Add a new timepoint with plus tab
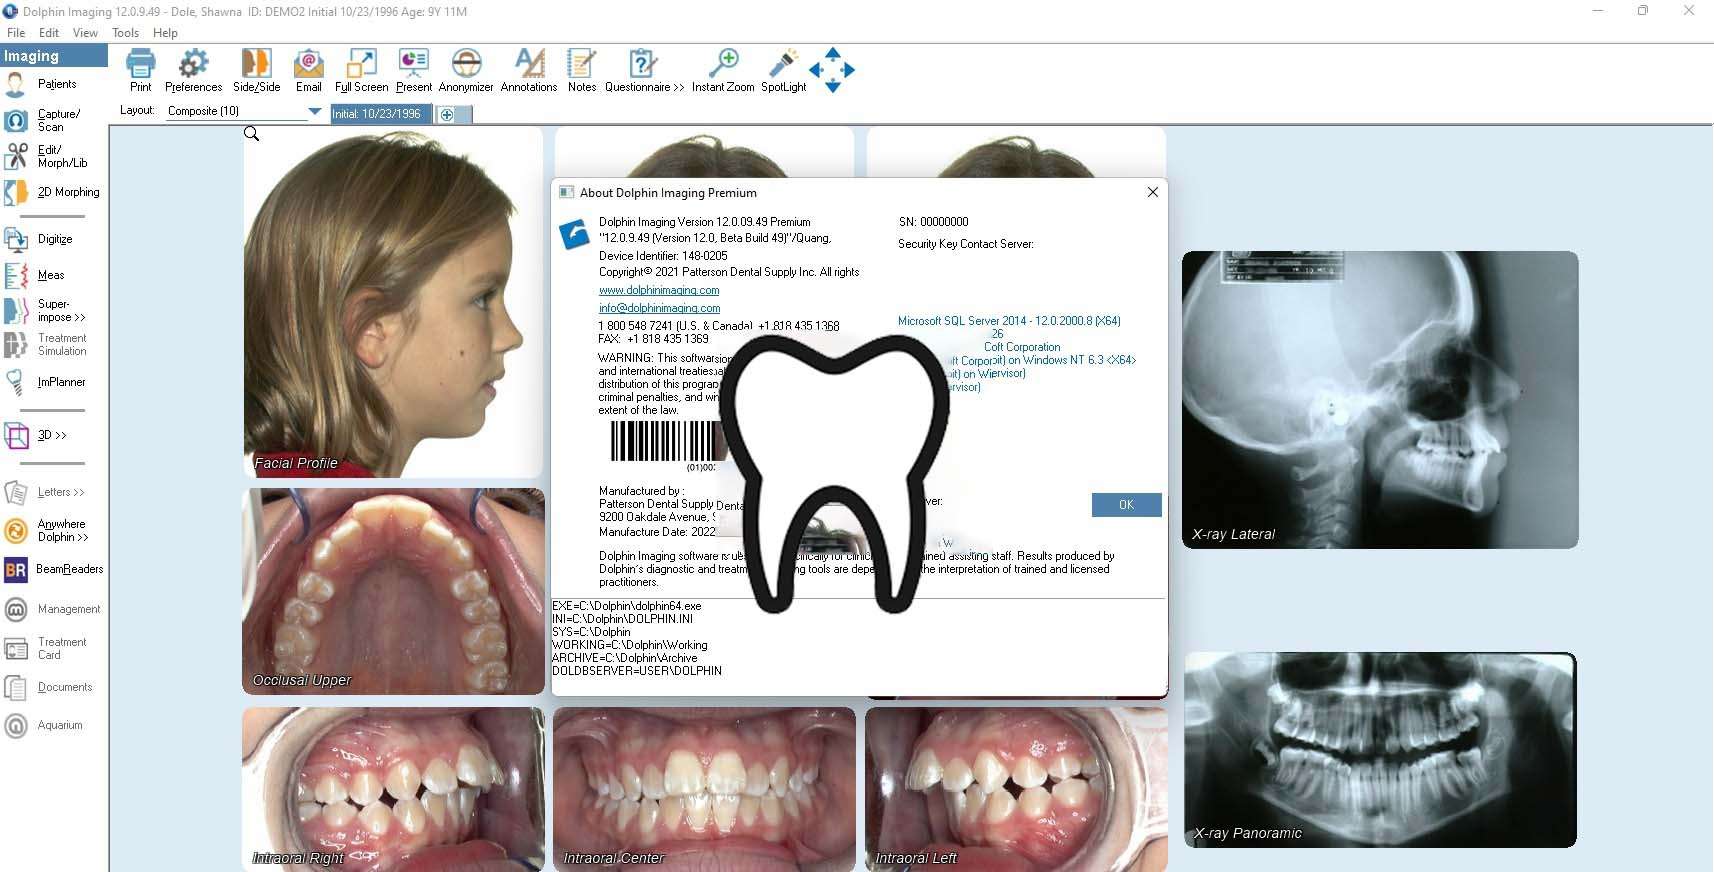 [447, 115]
